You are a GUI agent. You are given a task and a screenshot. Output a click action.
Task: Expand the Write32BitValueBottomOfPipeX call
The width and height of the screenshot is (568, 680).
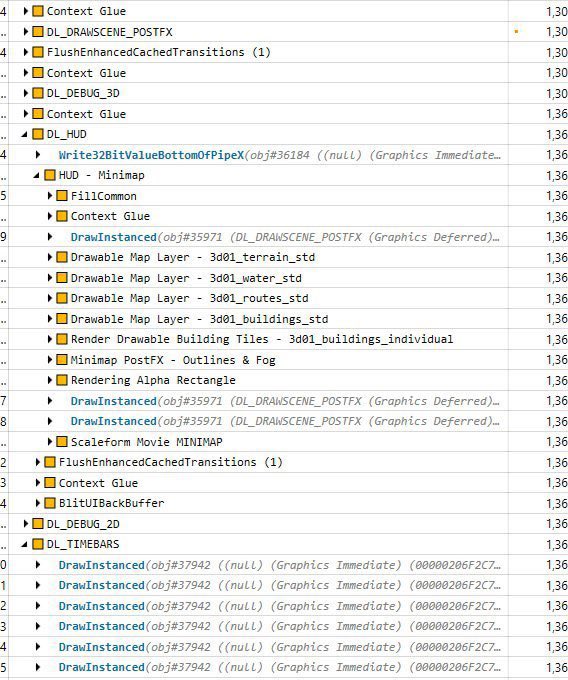(38, 155)
